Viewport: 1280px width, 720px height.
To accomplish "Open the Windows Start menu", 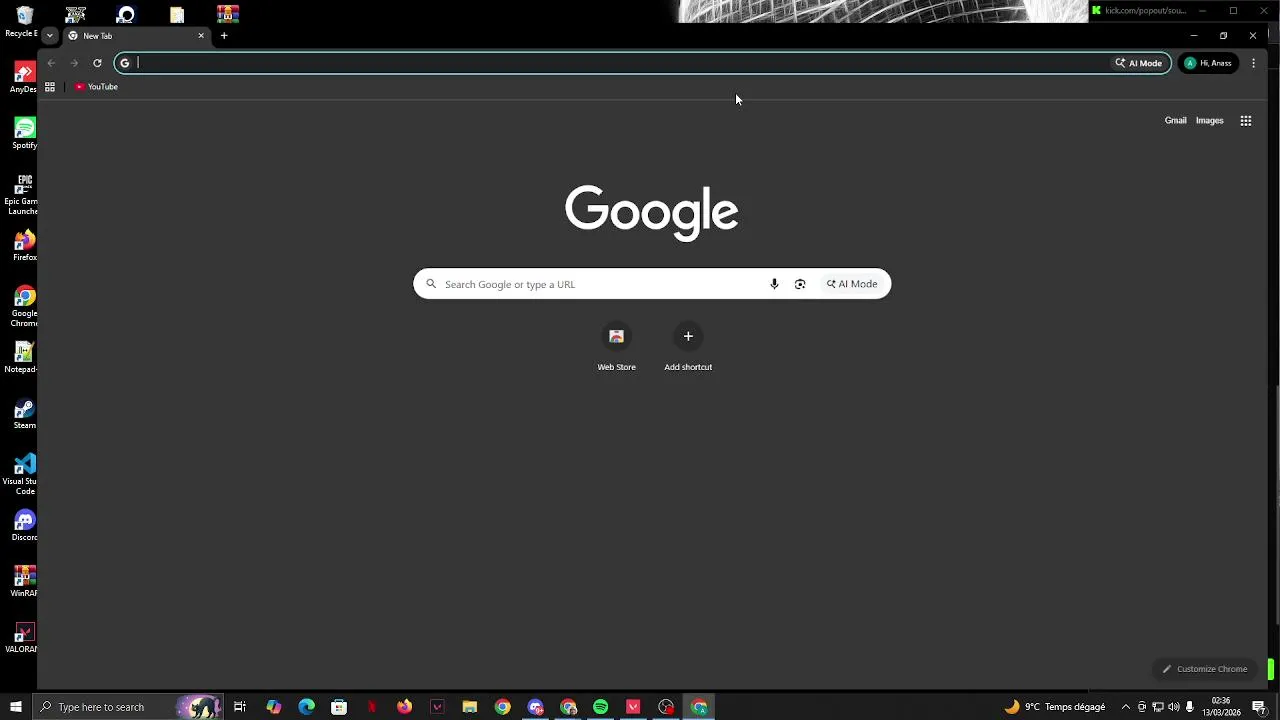I will (x=16, y=707).
